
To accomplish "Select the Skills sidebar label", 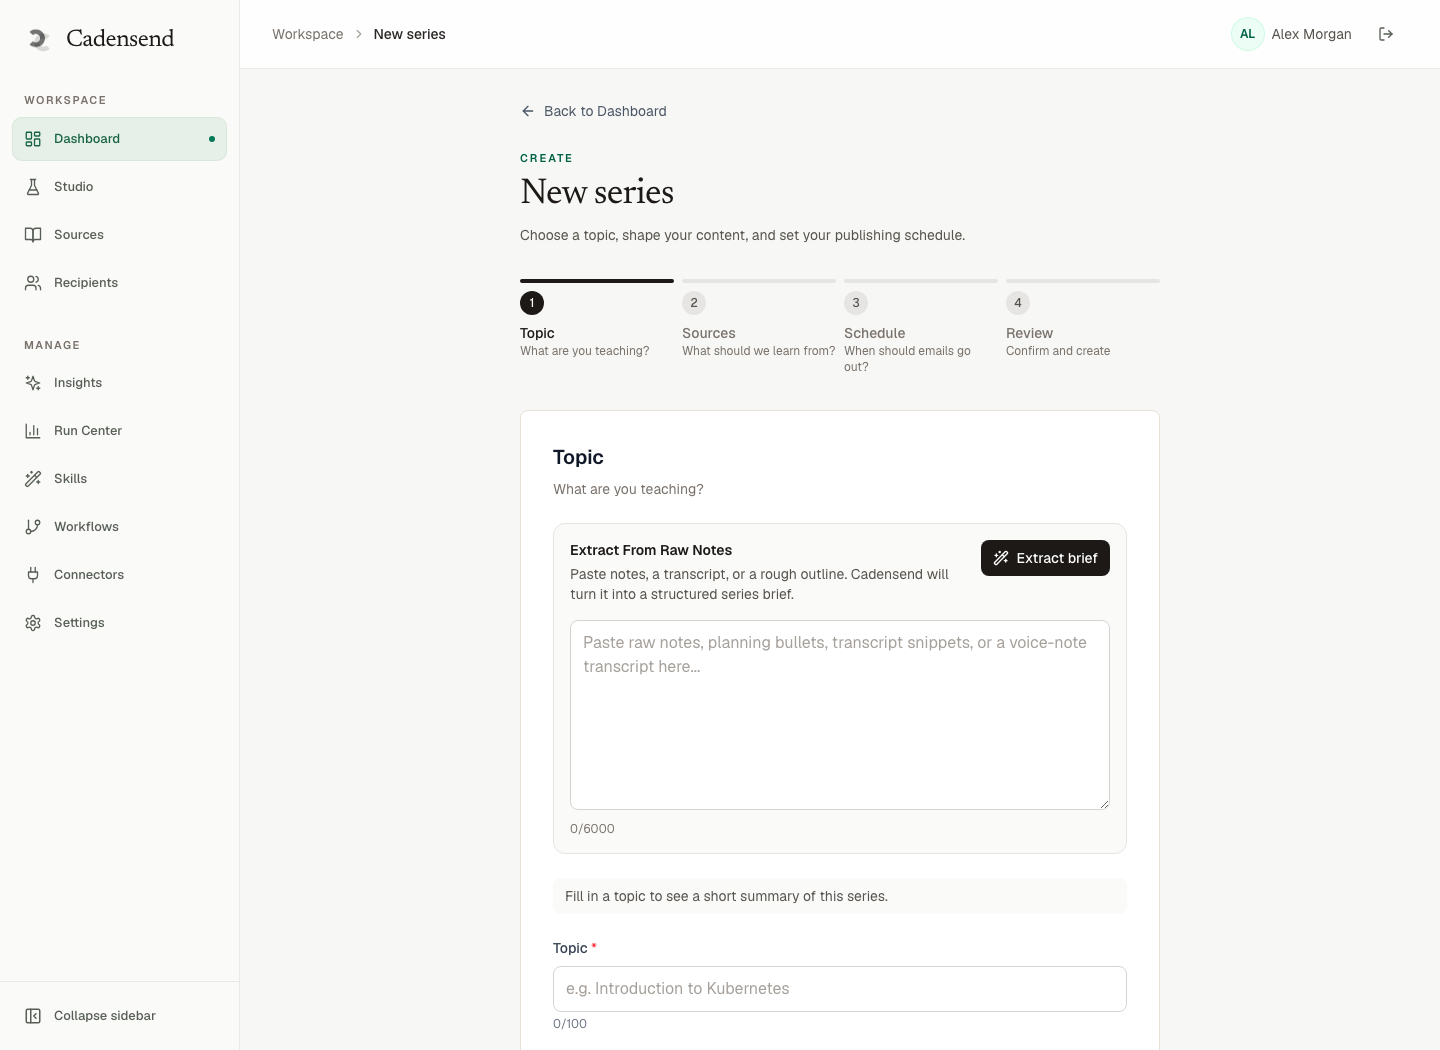I will click(70, 479).
